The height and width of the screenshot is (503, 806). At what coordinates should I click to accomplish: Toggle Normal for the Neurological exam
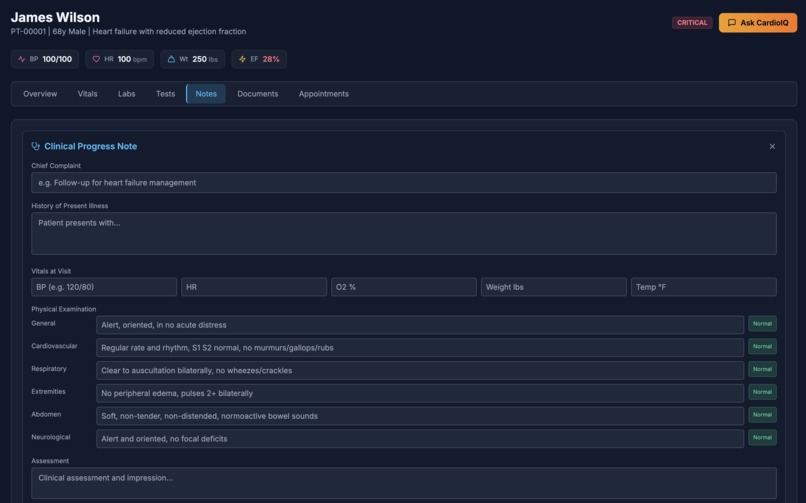[762, 437]
